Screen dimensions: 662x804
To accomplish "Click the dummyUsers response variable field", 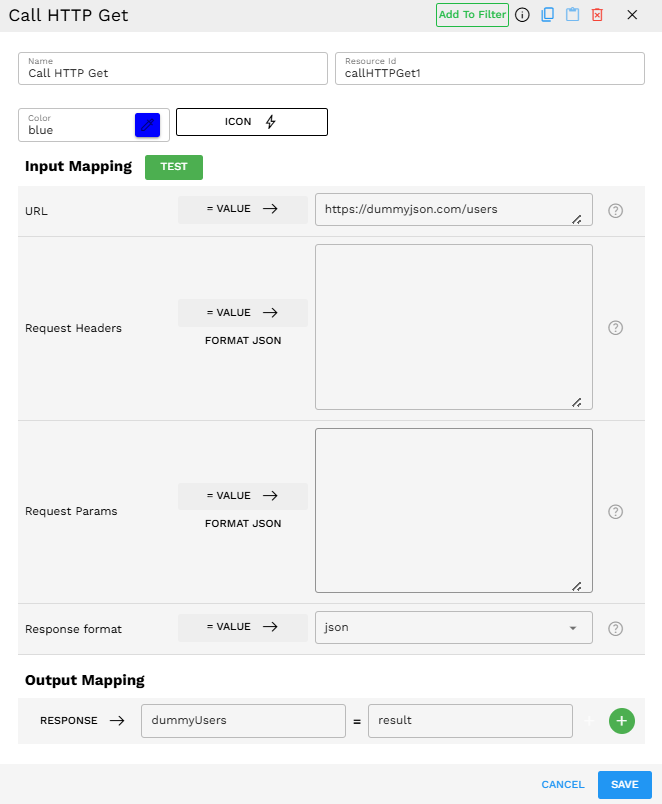I will pyautogui.click(x=241, y=720).
